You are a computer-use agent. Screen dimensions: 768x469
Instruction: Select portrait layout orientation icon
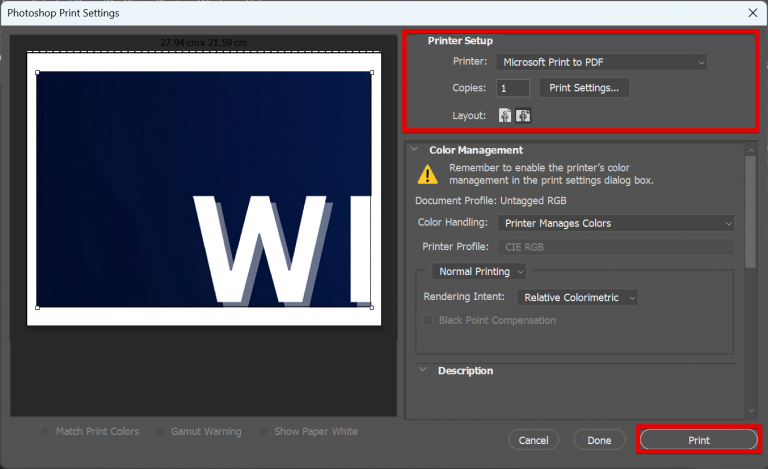point(505,115)
